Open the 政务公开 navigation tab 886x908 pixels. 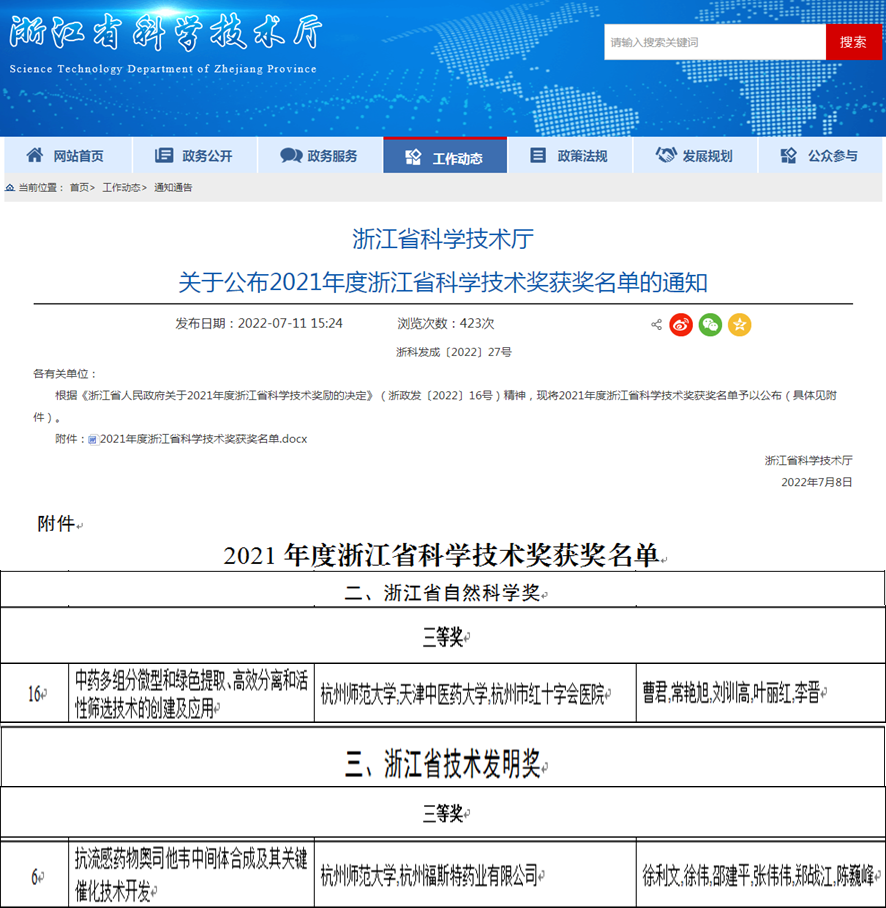click(193, 156)
